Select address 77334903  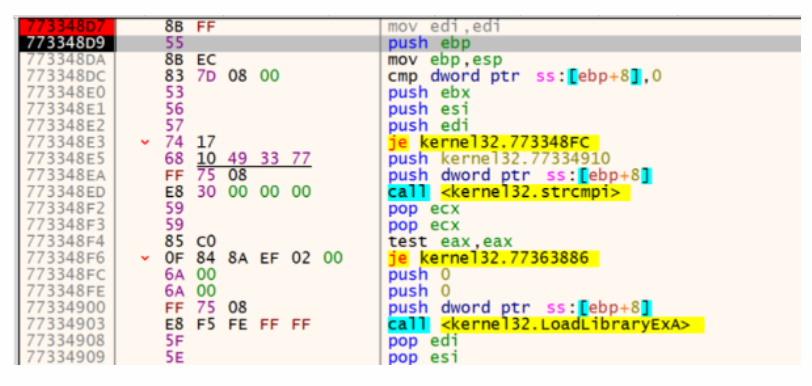click(x=66, y=324)
